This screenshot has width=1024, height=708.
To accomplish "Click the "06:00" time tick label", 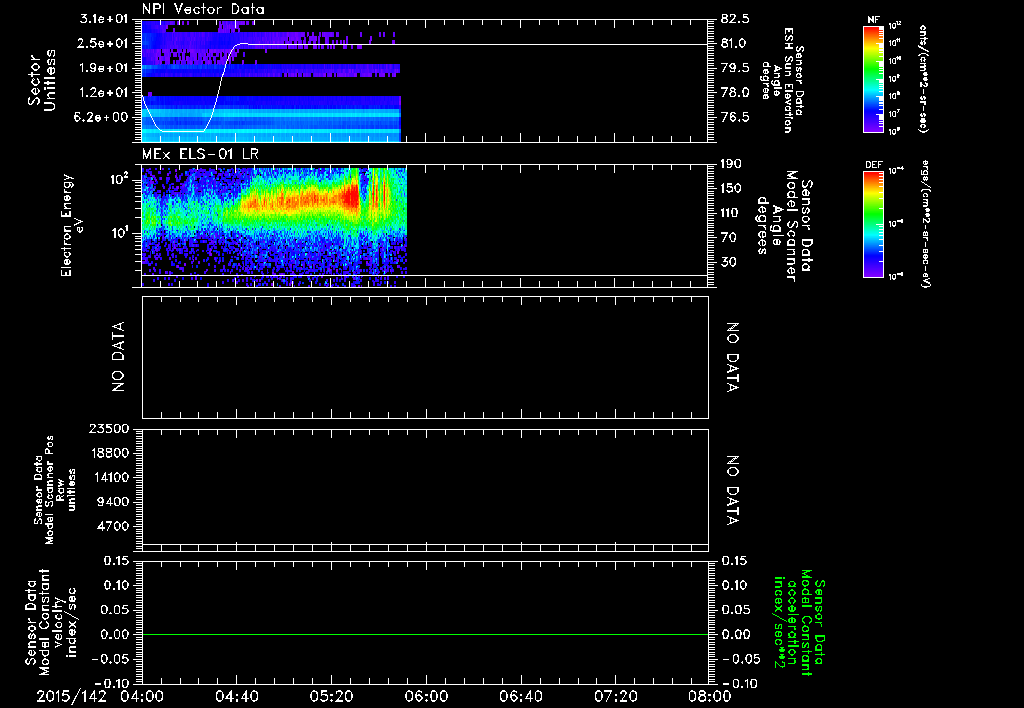I will coord(426,696).
